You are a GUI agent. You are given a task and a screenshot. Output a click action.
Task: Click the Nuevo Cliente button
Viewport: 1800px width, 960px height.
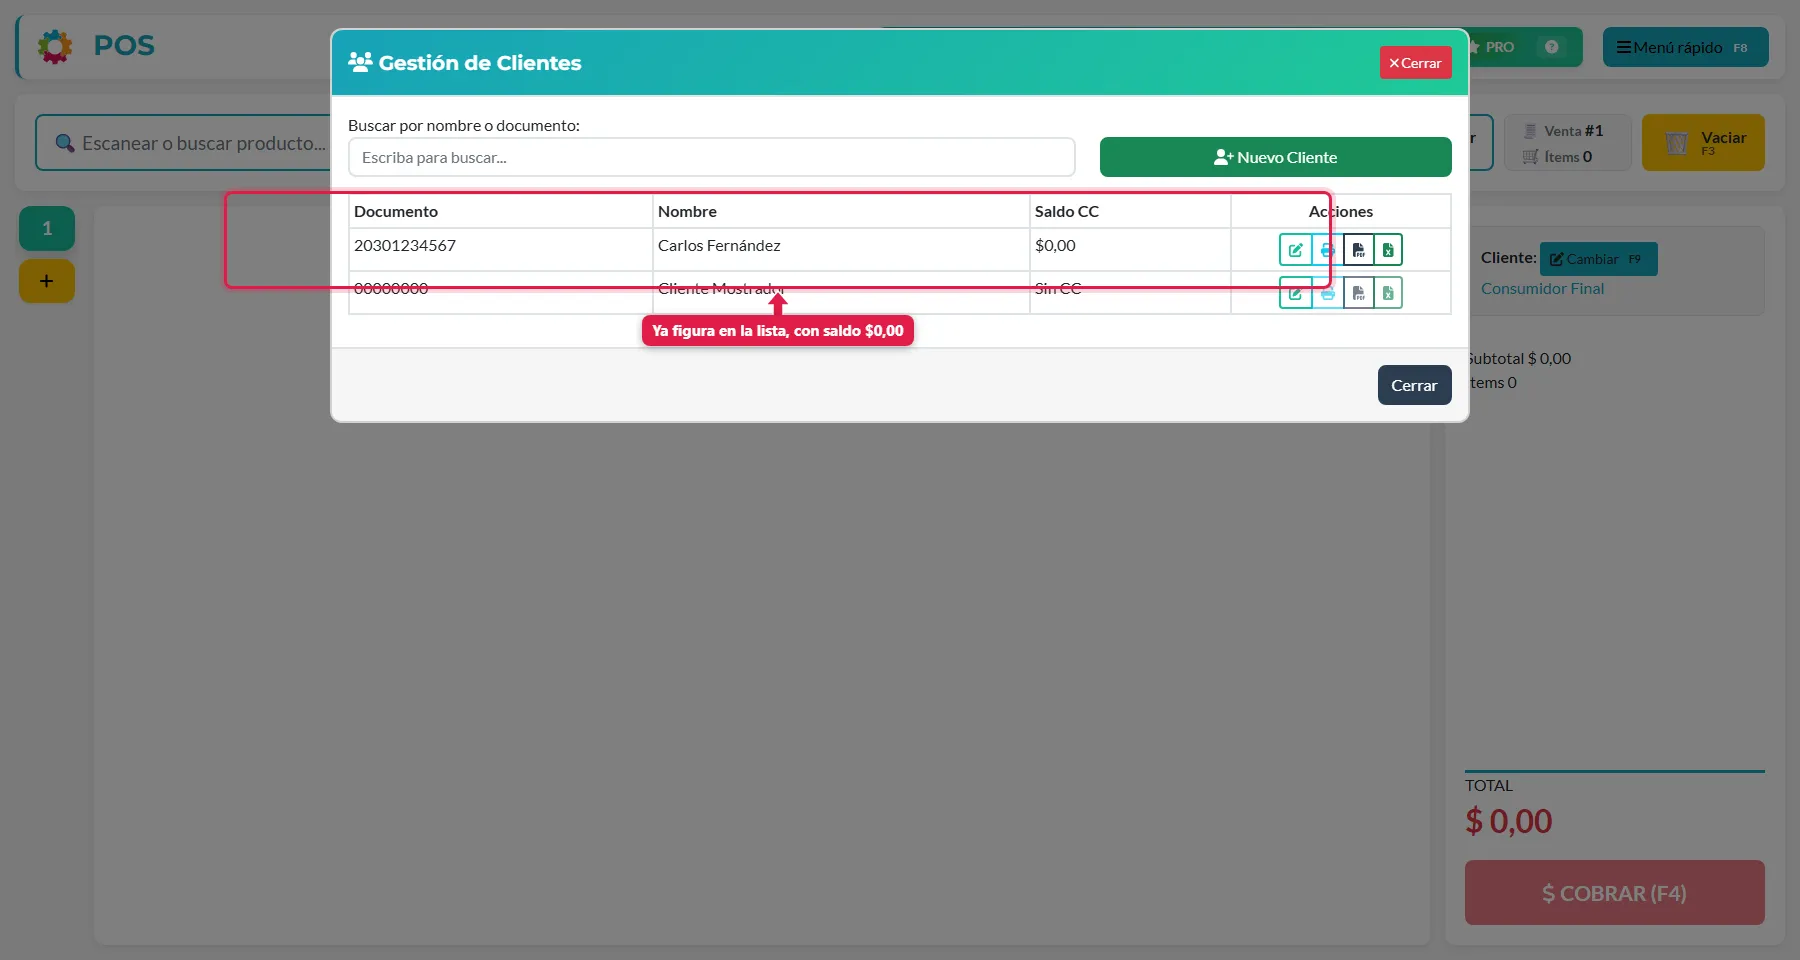pyautogui.click(x=1276, y=157)
